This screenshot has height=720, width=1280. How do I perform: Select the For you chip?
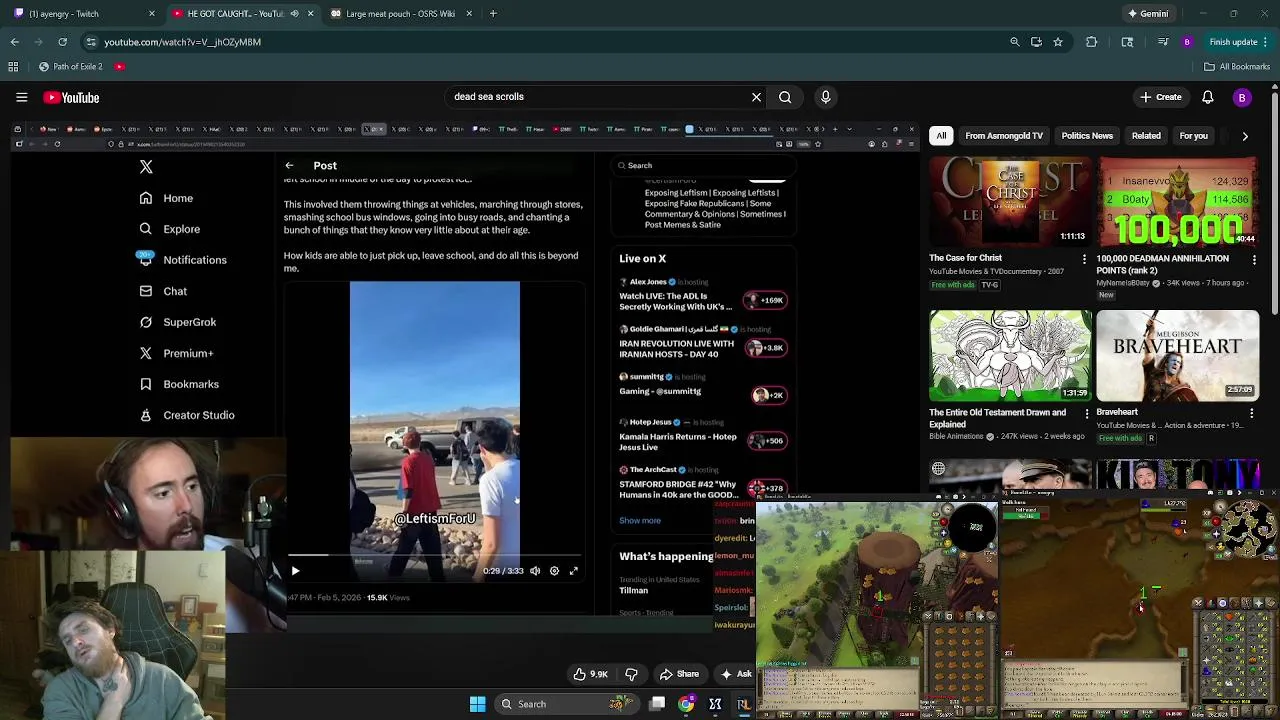coord(1194,136)
